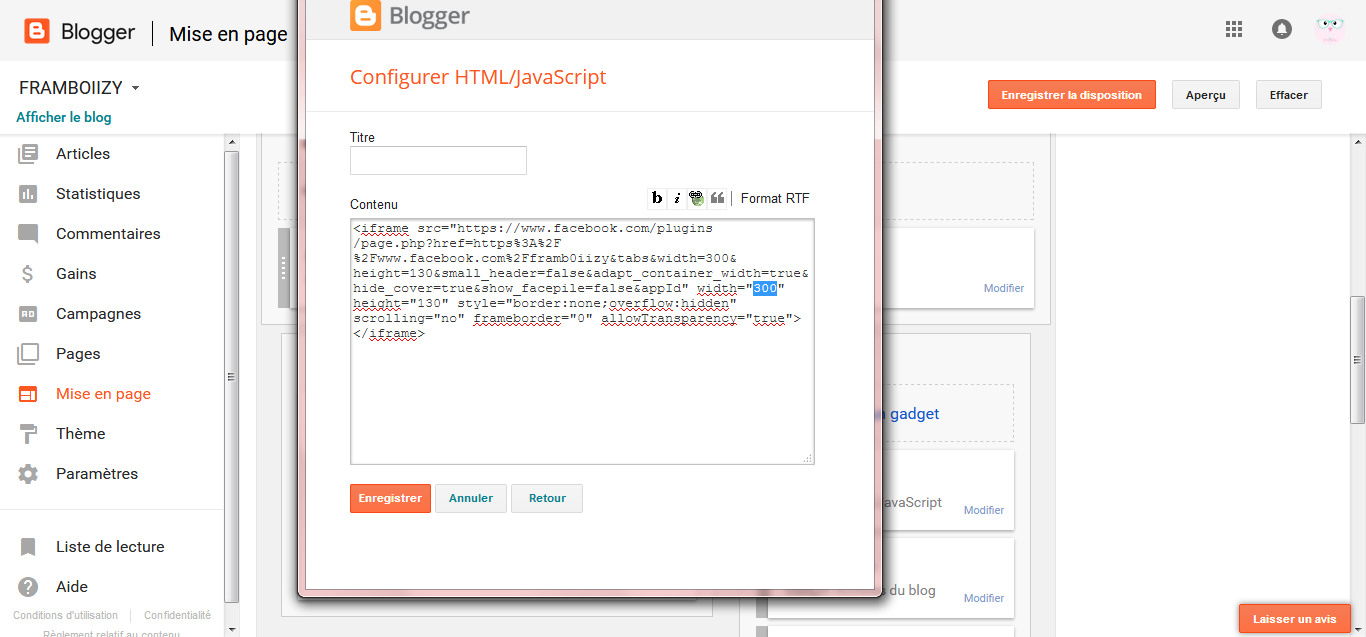Click the blockquote icon
Screen dimensions: 1366x637
(x=717, y=198)
